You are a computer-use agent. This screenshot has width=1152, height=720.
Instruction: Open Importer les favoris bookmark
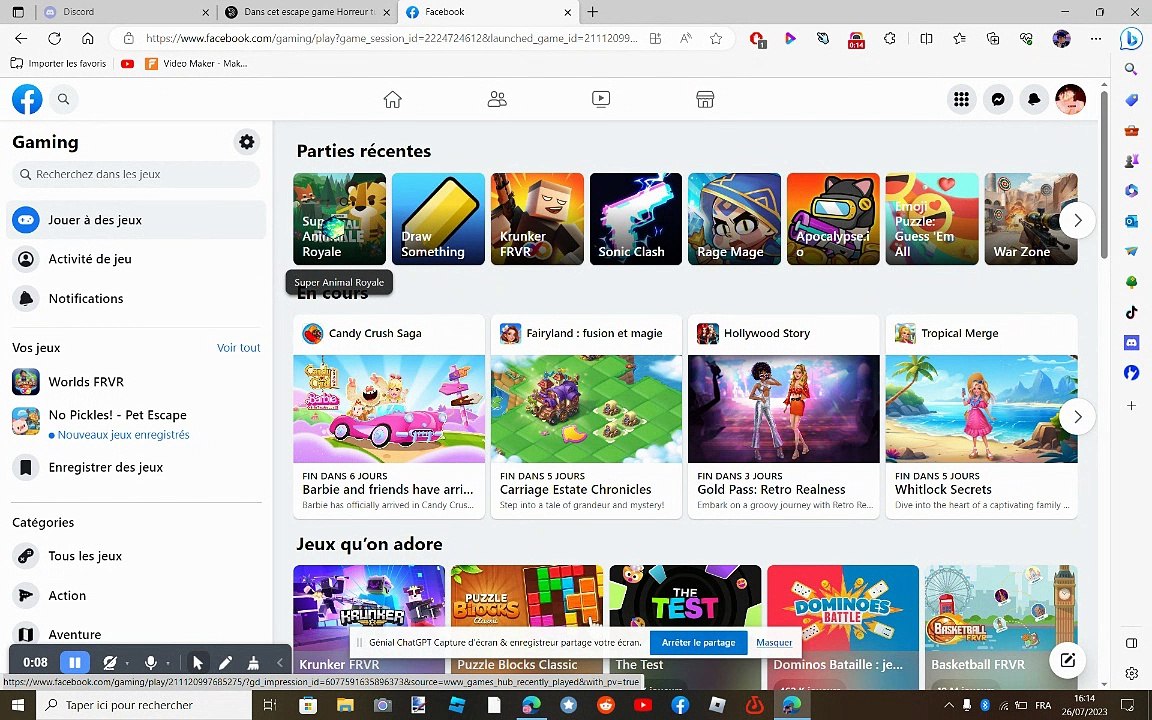click(58, 64)
